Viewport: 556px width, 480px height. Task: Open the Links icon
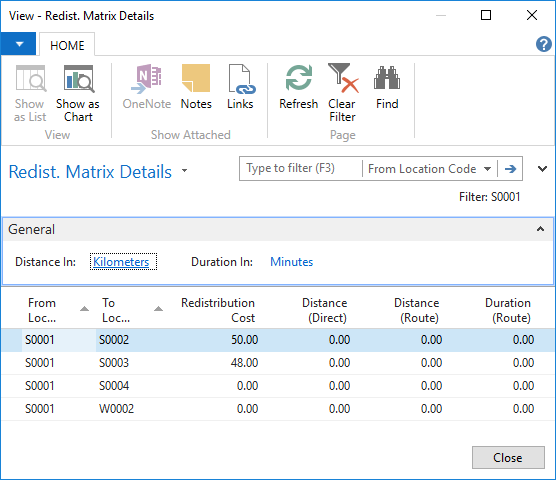241,79
